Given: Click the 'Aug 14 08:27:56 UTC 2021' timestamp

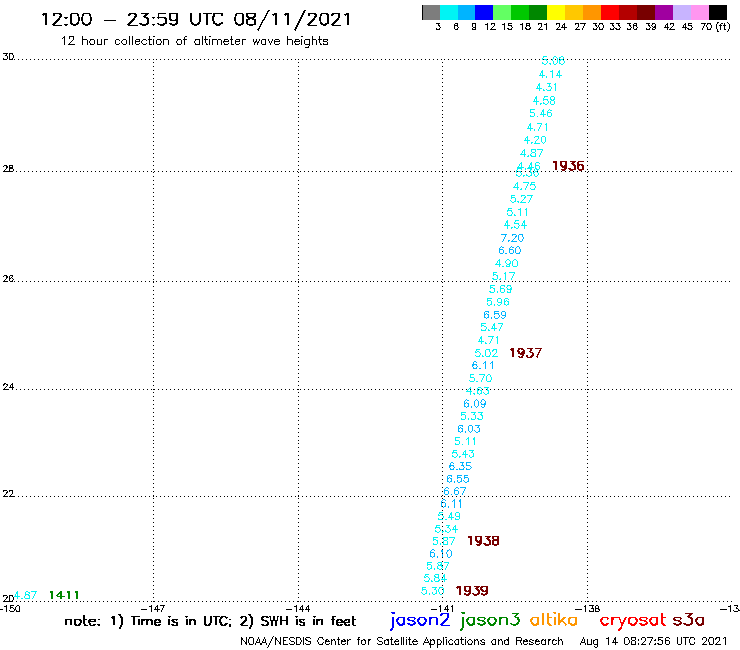Looking at the screenshot, I should 653,641.
